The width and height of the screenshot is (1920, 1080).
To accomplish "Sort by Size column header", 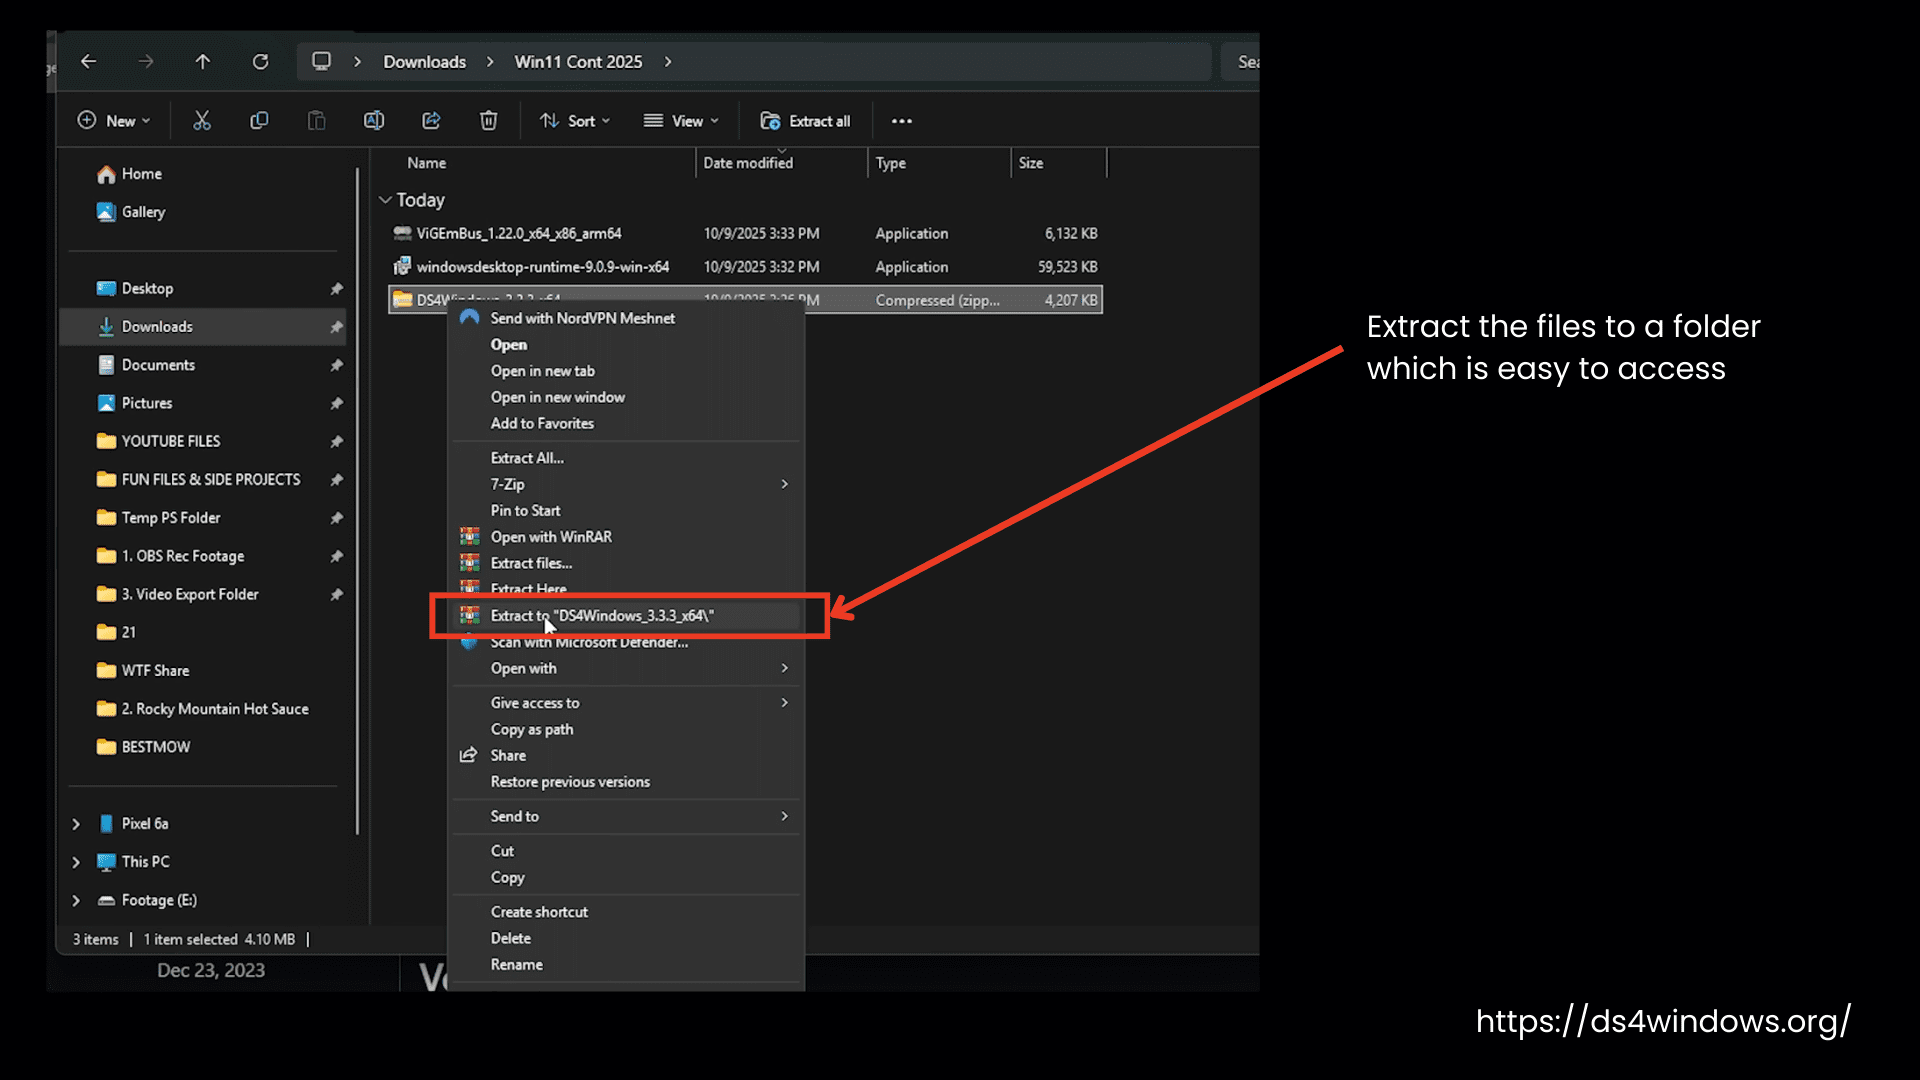I will (x=1031, y=163).
